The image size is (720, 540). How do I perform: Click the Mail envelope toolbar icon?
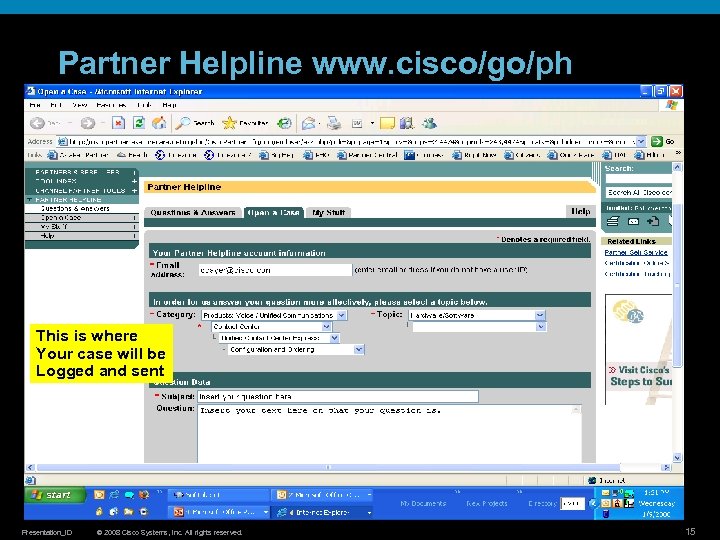click(309, 123)
